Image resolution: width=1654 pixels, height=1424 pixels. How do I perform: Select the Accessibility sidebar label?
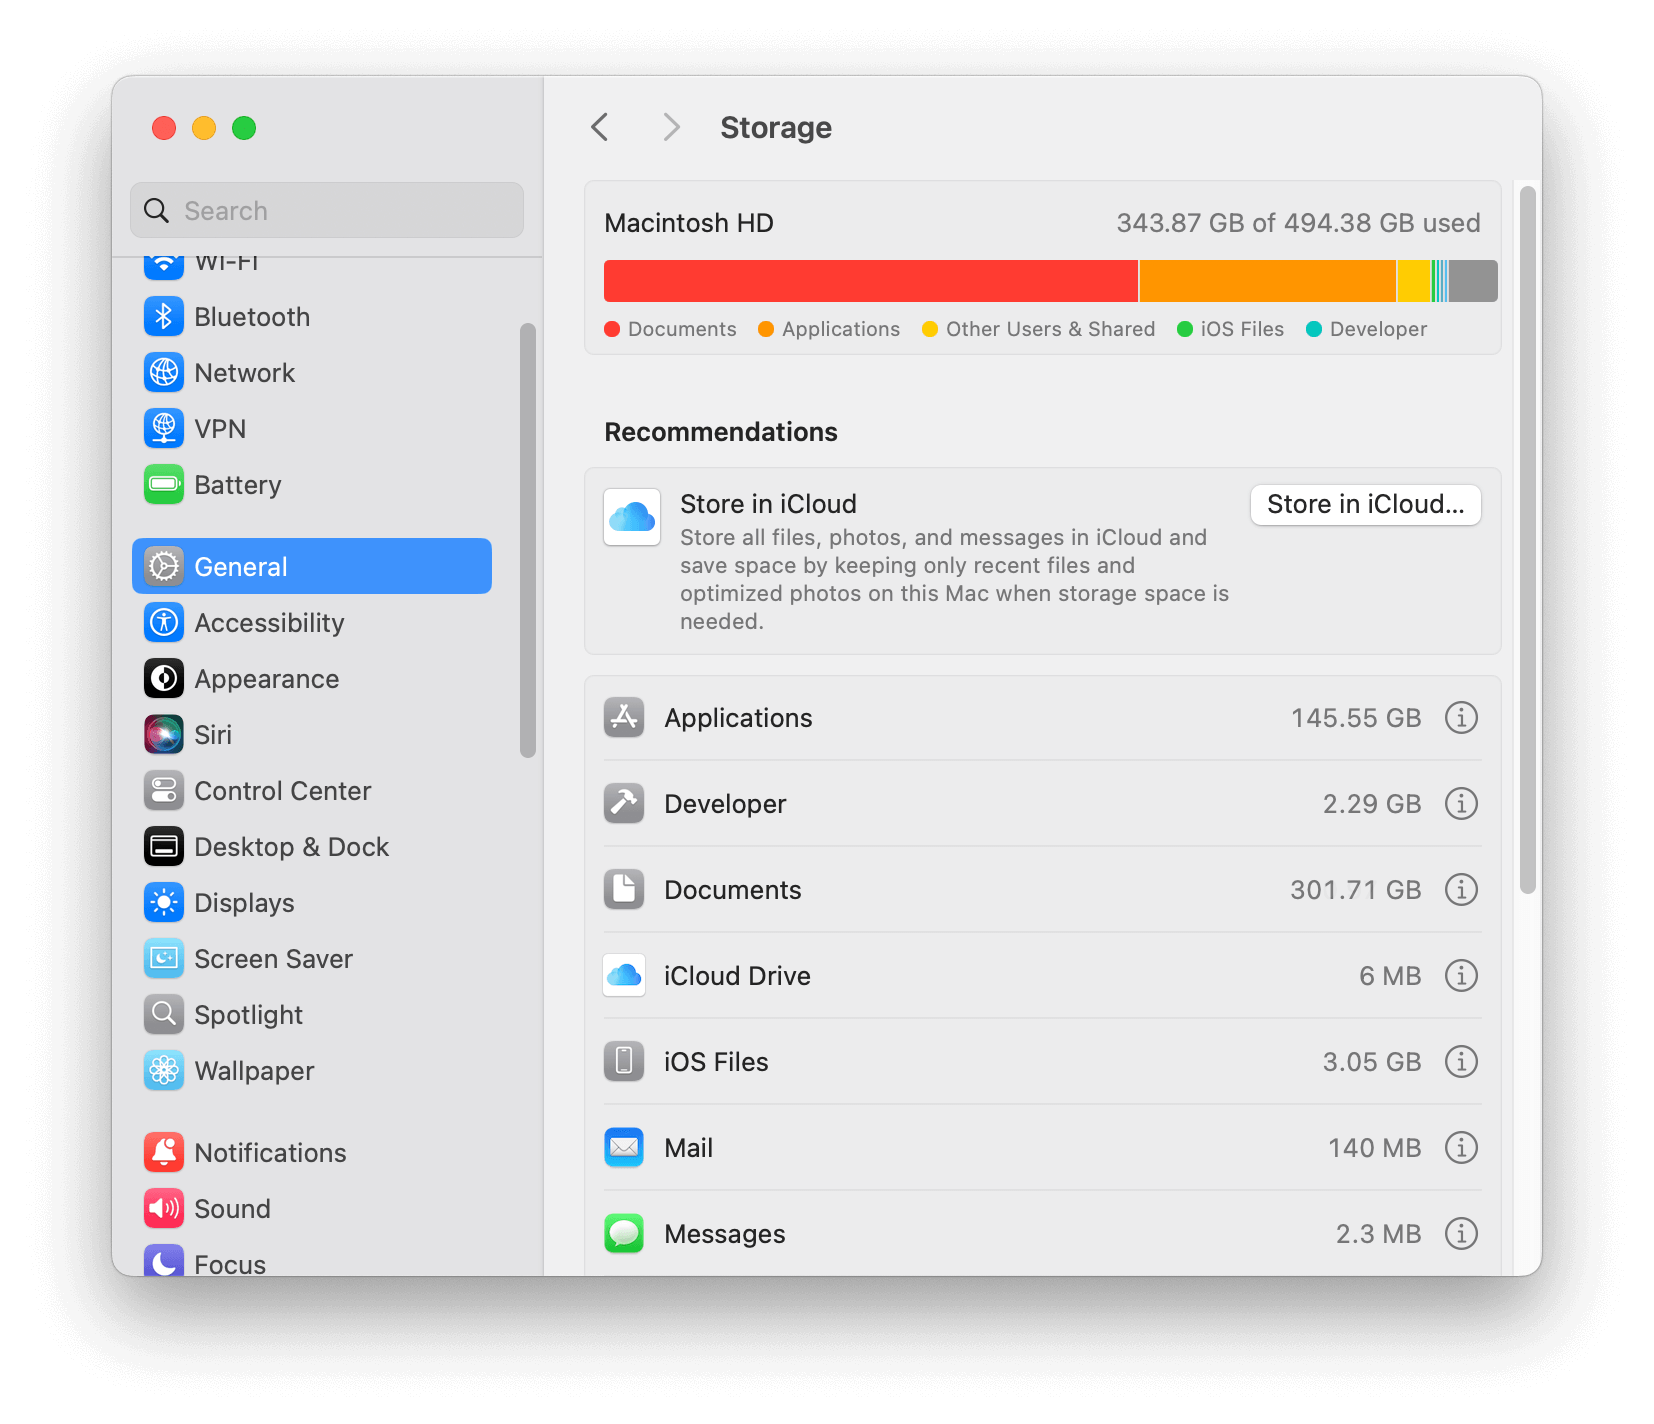pyautogui.click(x=269, y=623)
